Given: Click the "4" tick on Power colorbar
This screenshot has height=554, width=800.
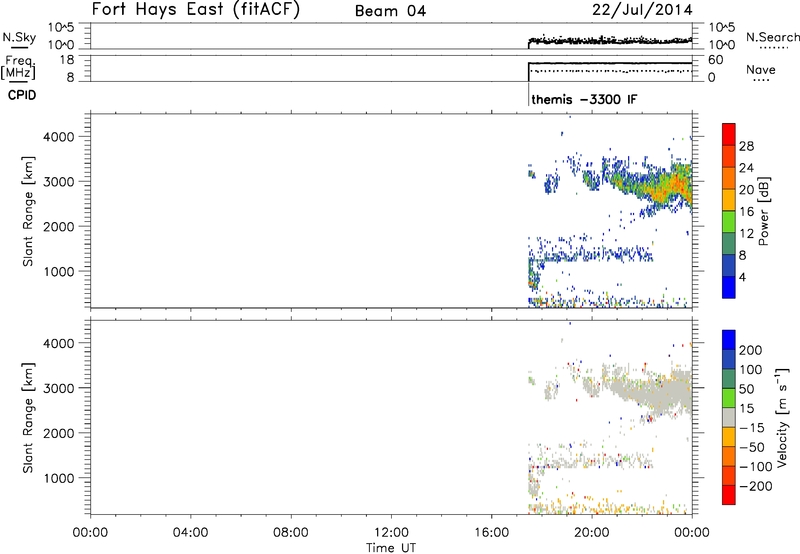Looking at the screenshot, I should pos(743,277).
